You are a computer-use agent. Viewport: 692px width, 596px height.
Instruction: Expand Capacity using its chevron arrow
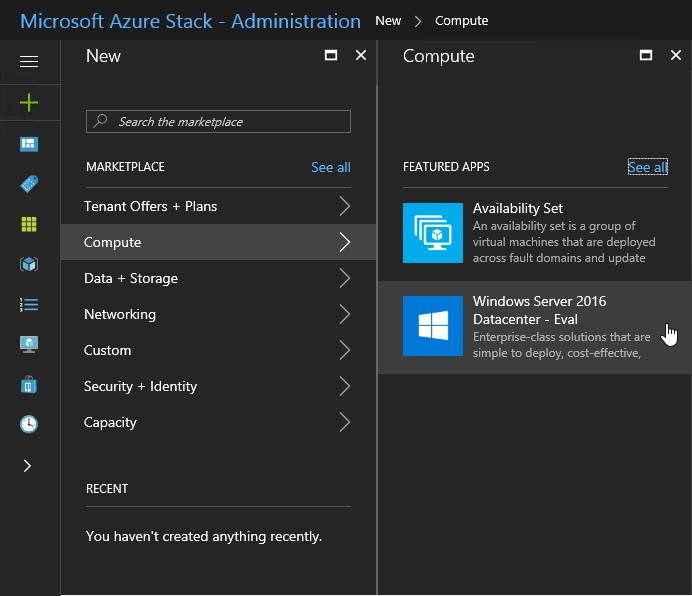pos(345,422)
